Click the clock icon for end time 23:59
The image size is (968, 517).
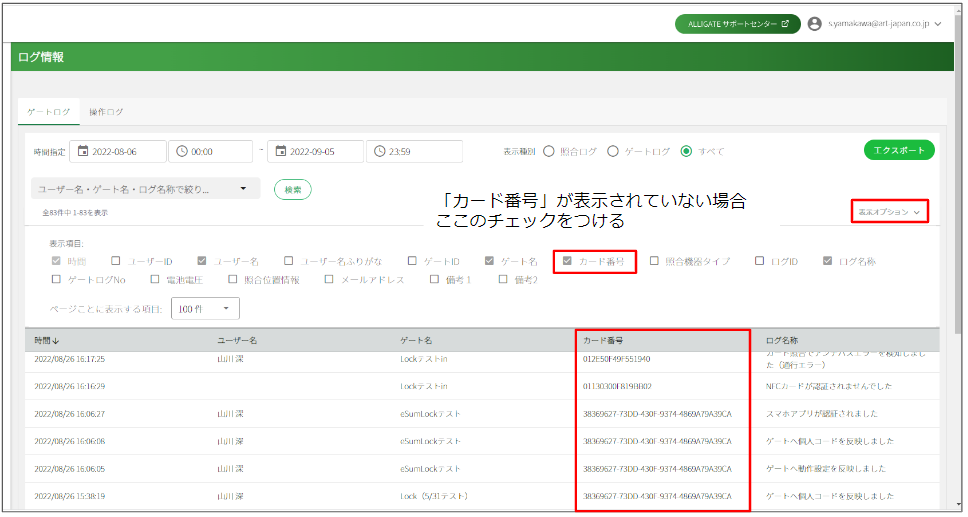coord(379,151)
